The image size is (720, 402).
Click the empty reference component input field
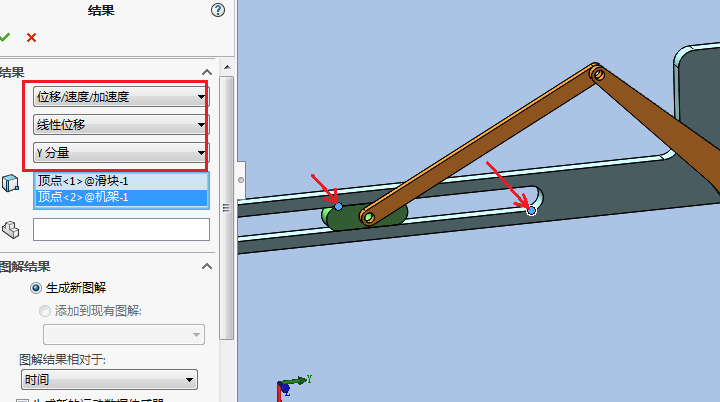click(x=121, y=229)
